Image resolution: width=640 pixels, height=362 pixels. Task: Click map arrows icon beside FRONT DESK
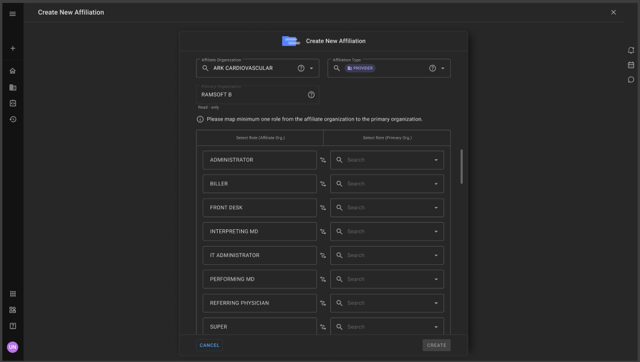click(323, 208)
